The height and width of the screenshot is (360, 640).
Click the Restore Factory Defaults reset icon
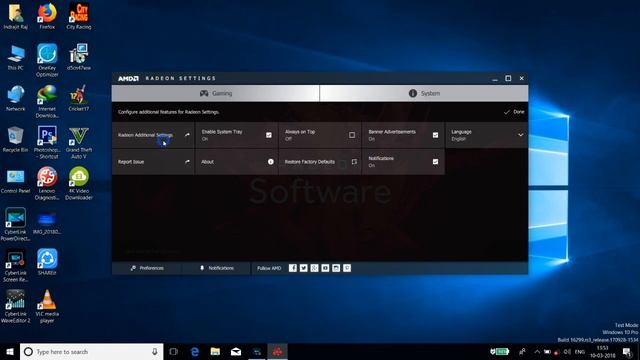click(354, 162)
